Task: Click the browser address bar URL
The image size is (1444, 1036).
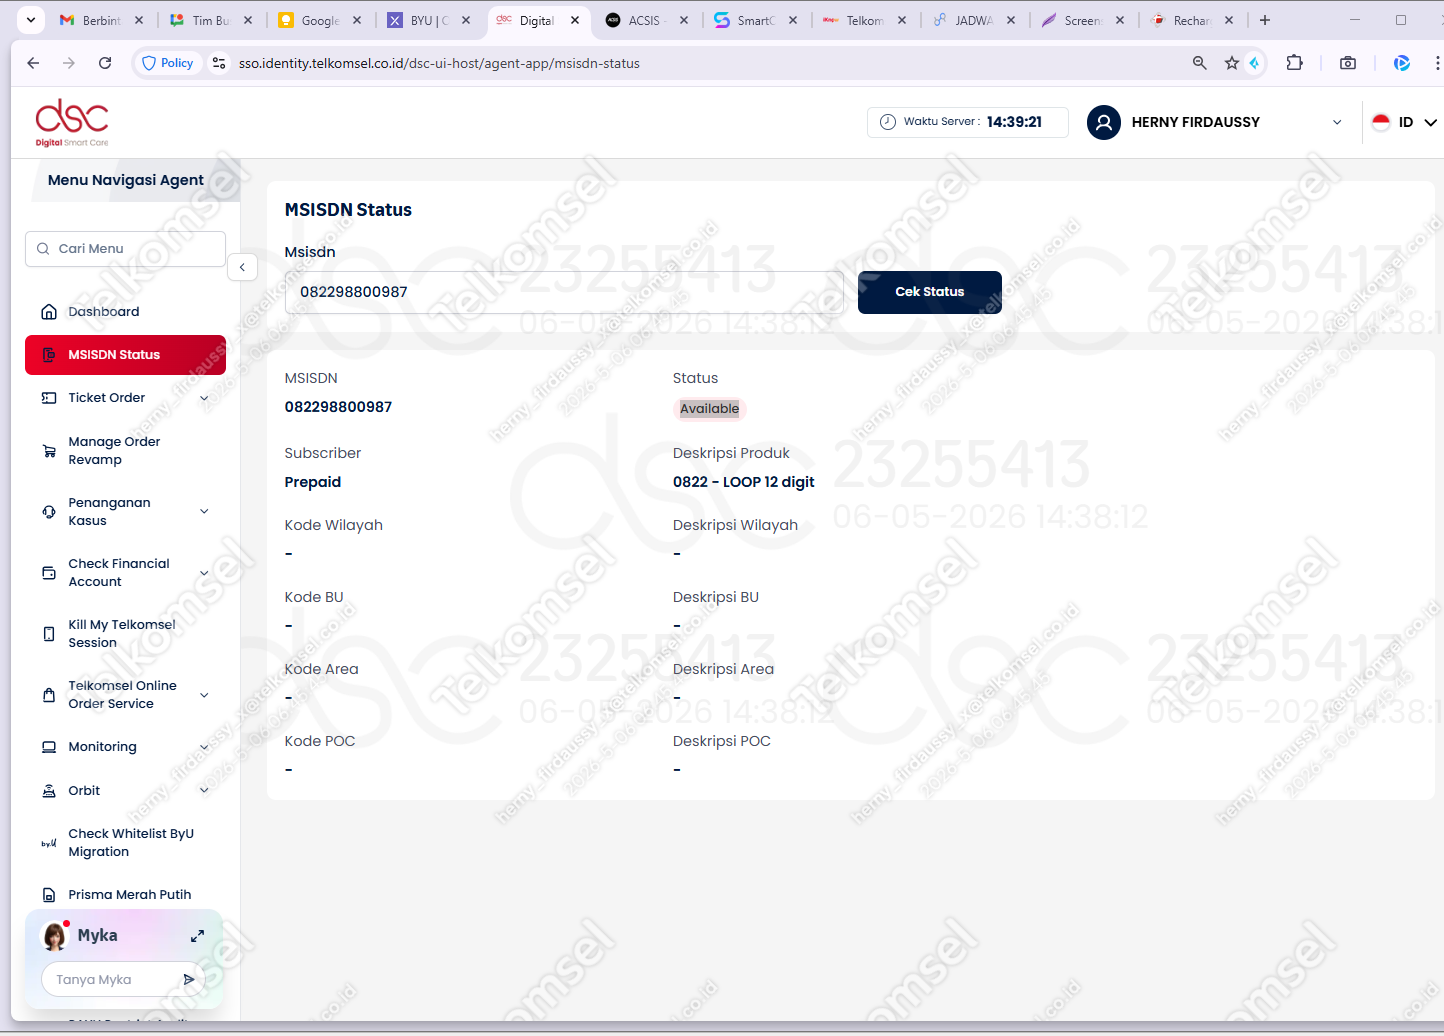Action: click(x=439, y=63)
